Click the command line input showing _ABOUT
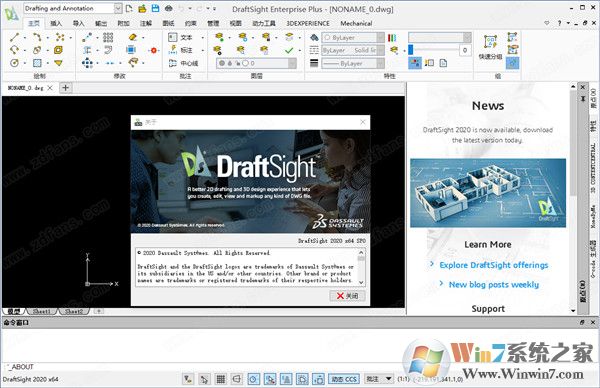The width and height of the screenshot is (600, 388). point(203,367)
